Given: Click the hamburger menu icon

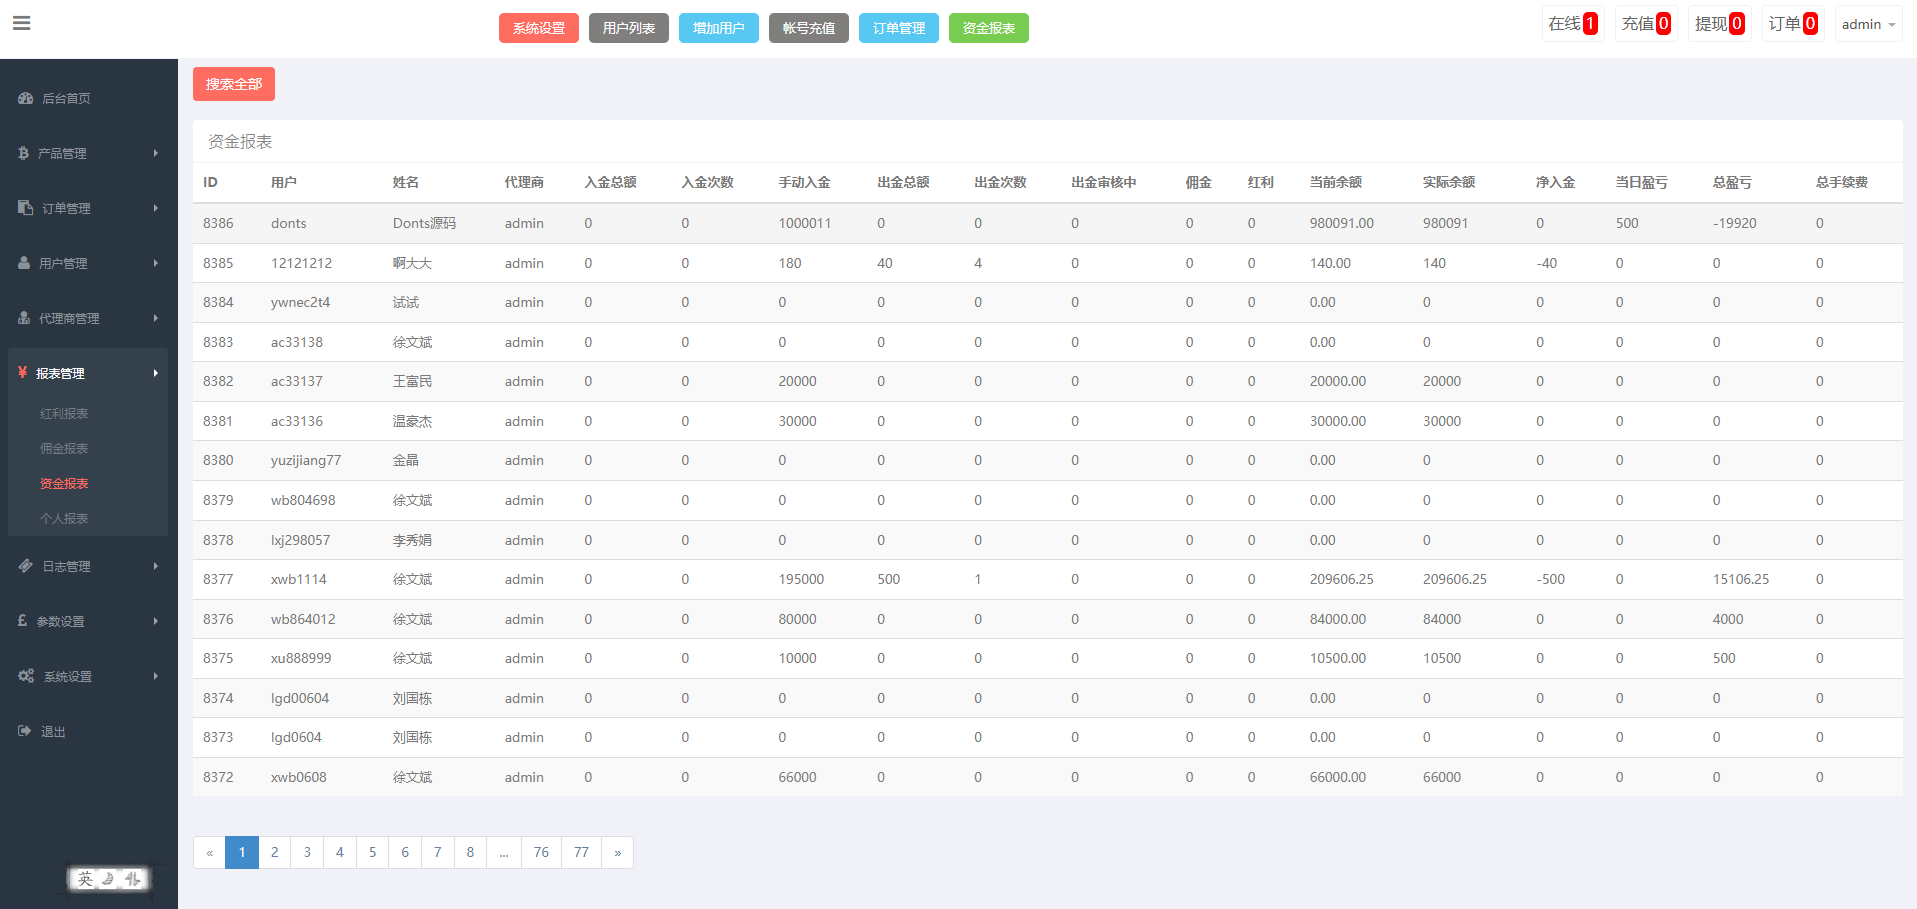Looking at the screenshot, I should (x=21, y=23).
